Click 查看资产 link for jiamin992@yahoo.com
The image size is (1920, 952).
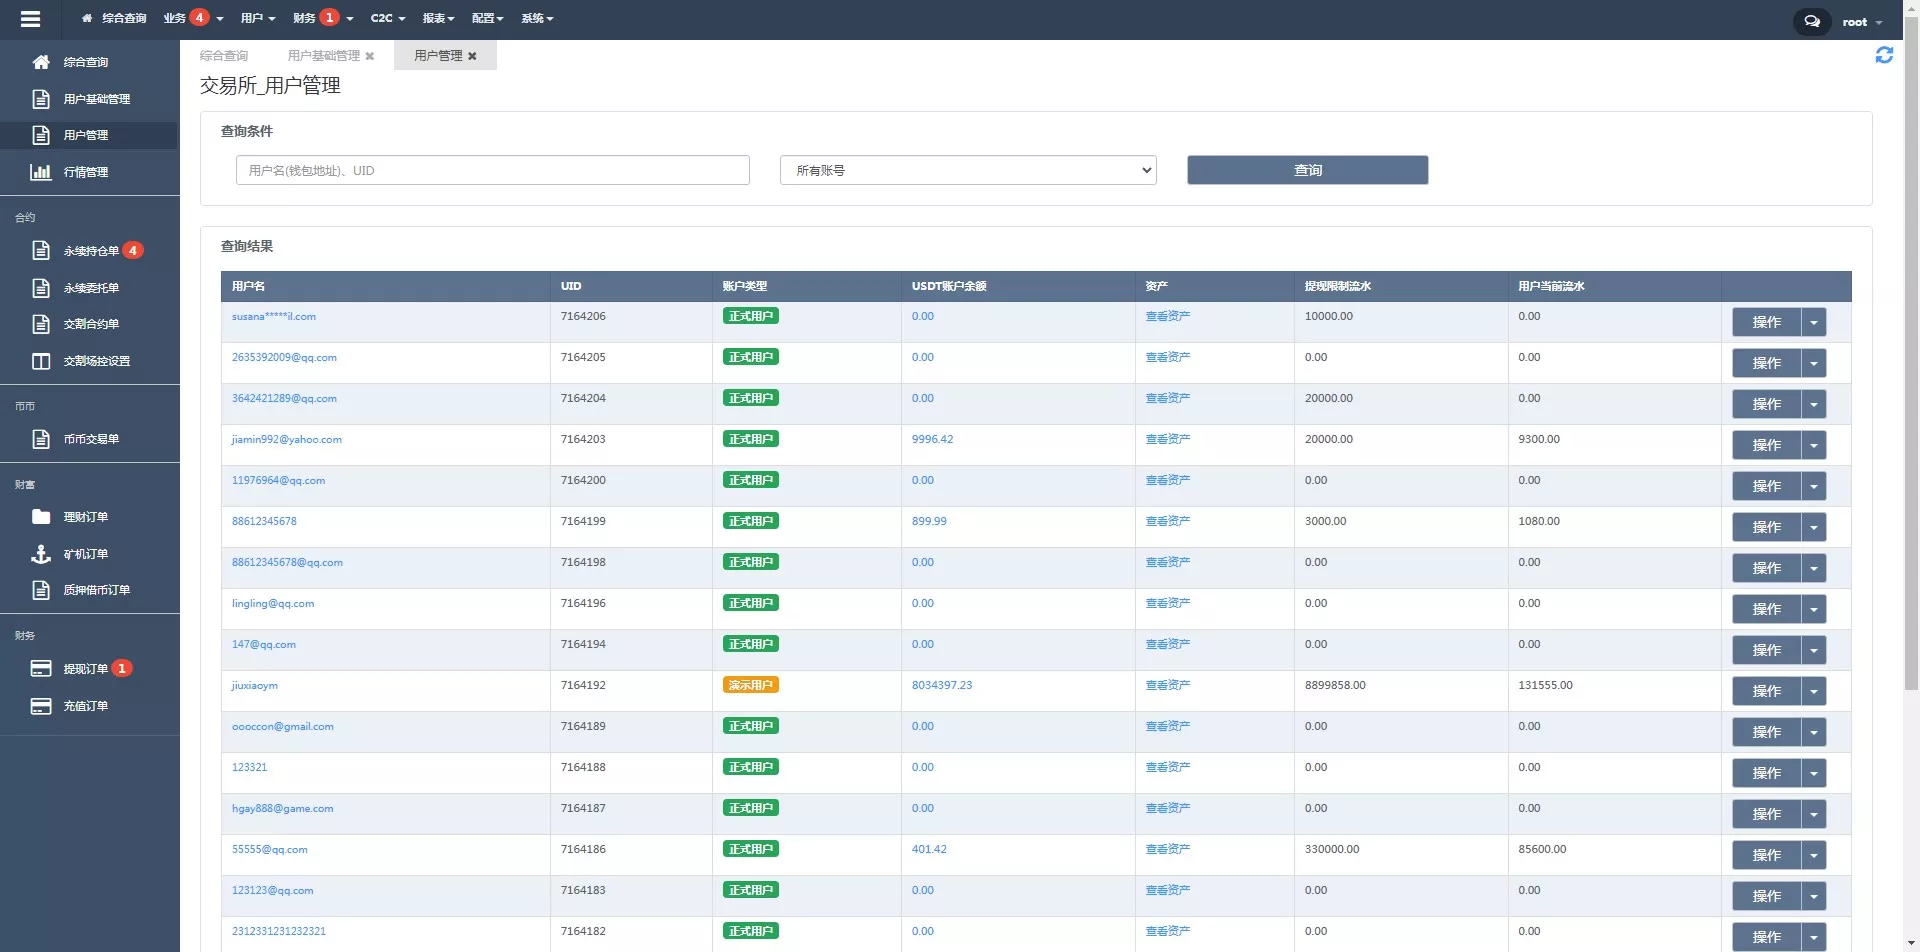(1167, 439)
